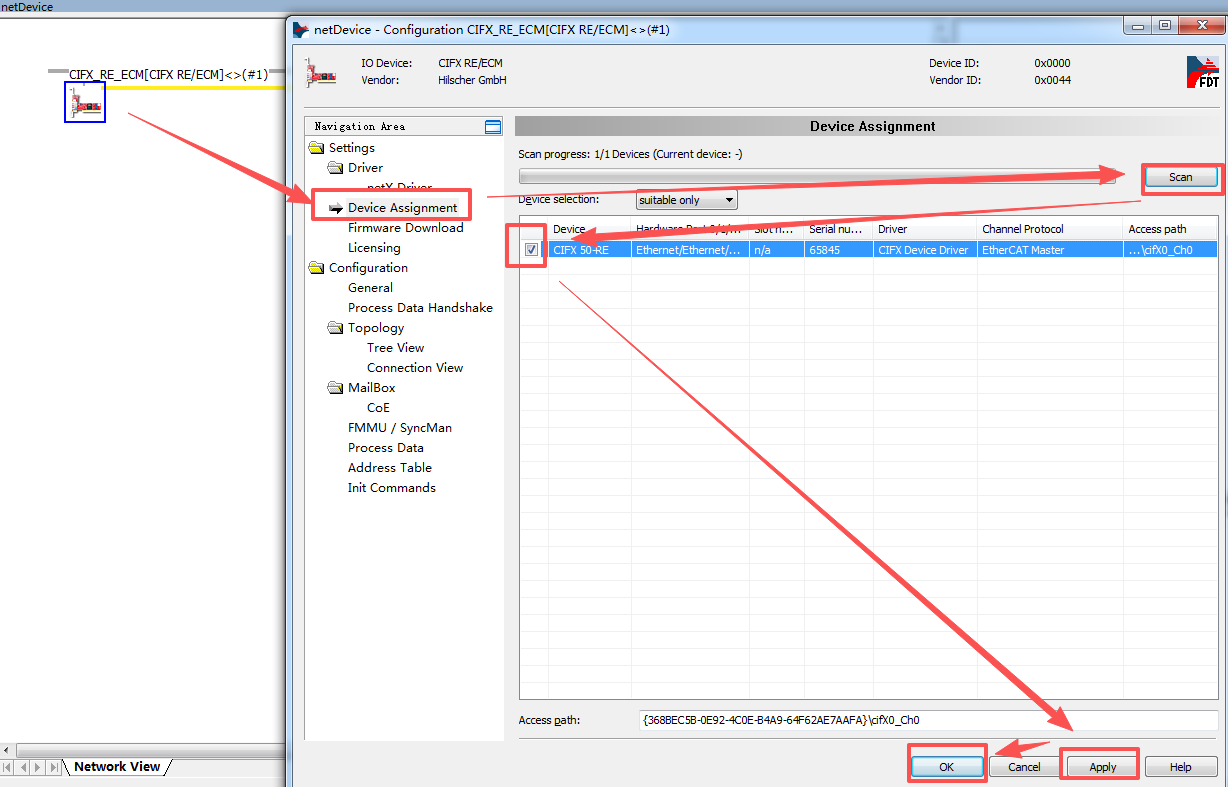Select the Settings tree node
The height and width of the screenshot is (787, 1228).
coord(352,148)
